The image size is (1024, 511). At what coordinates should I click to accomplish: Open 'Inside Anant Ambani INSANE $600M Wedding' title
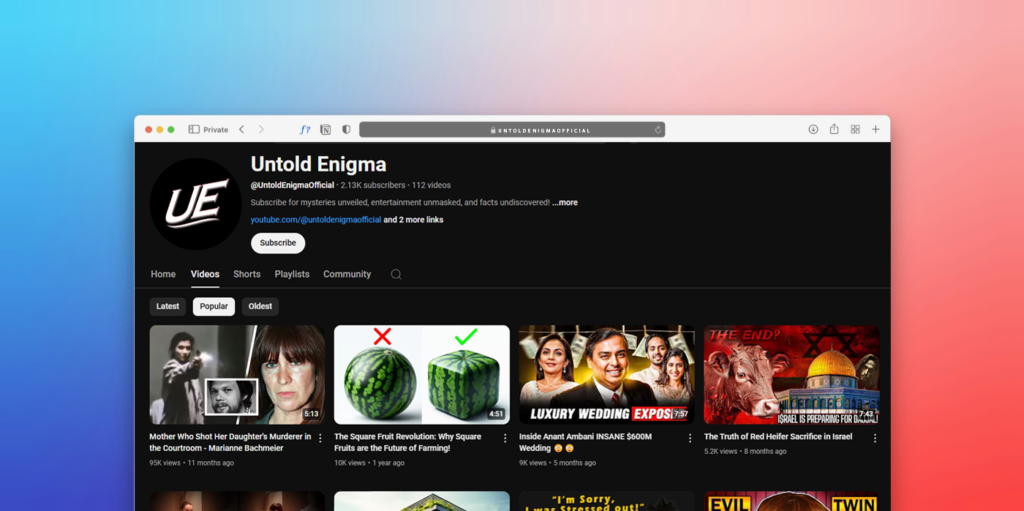(585, 442)
